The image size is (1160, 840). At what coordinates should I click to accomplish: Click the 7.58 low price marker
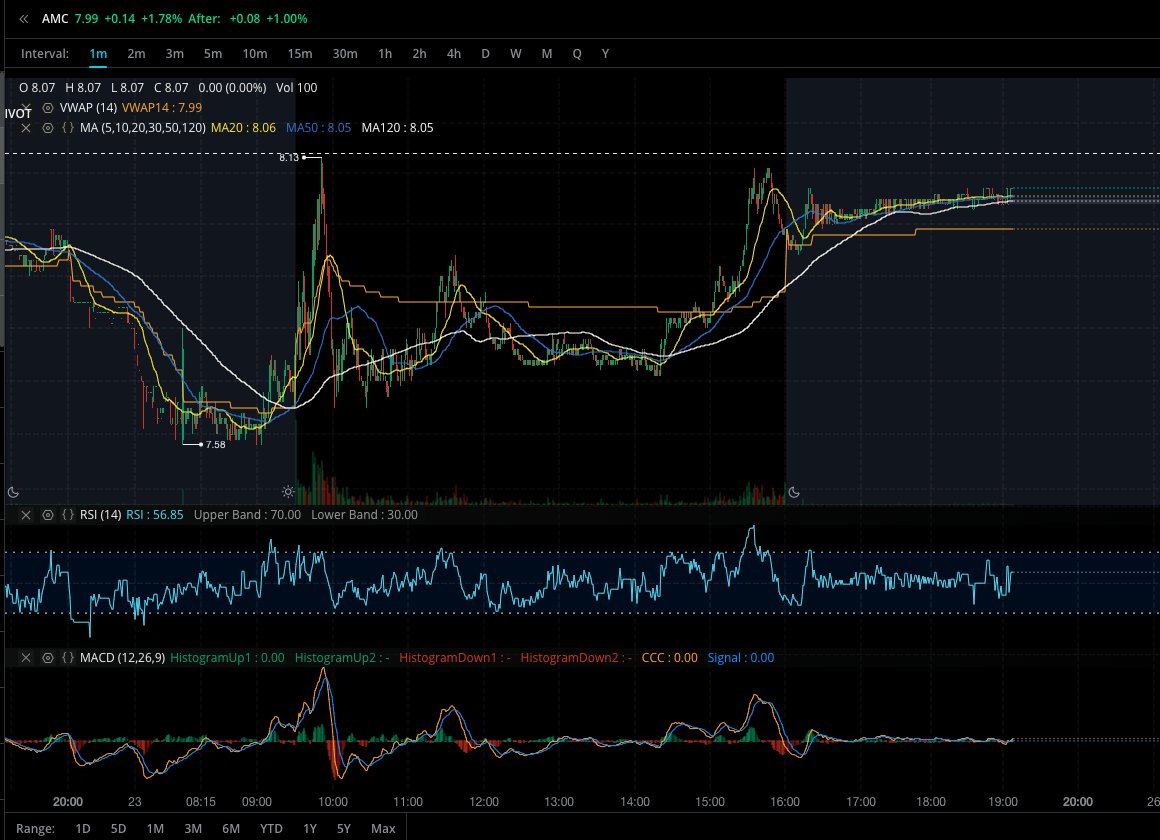tap(215, 445)
